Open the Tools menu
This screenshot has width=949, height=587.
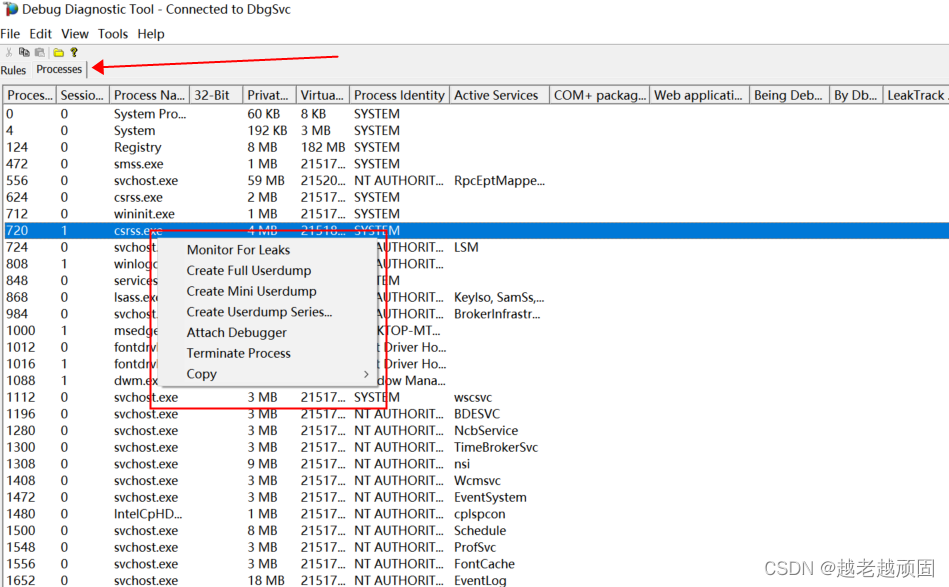(113, 34)
